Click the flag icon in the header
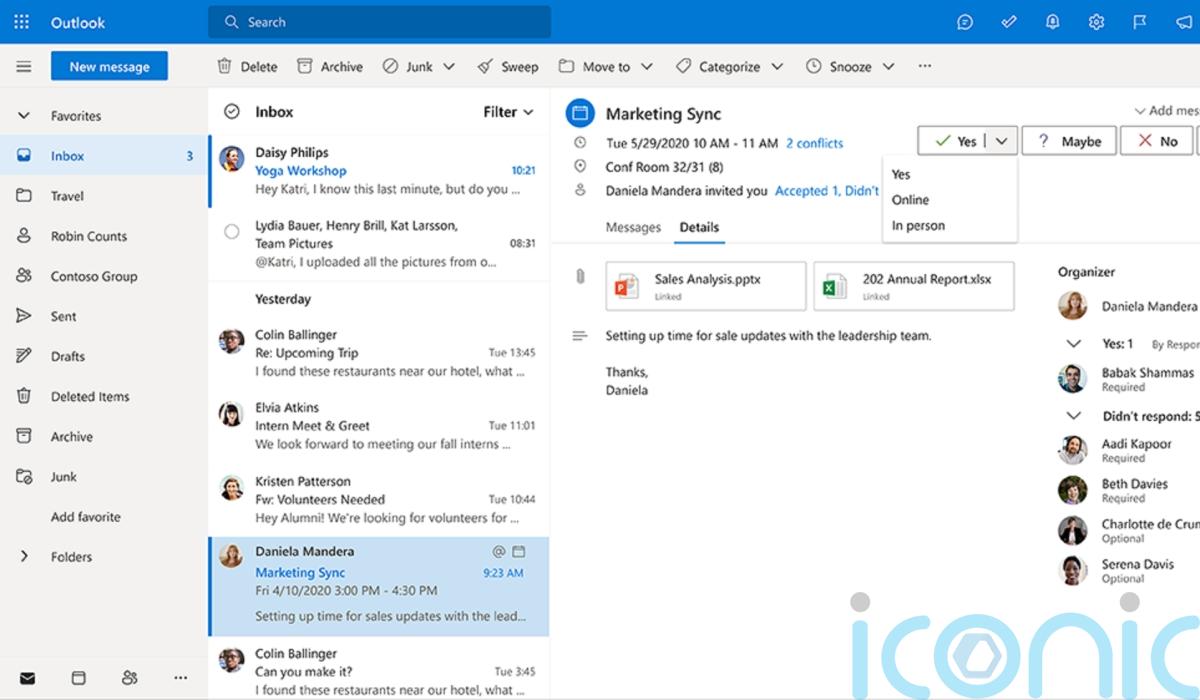The width and height of the screenshot is (1200, 700). (1140, 22)
